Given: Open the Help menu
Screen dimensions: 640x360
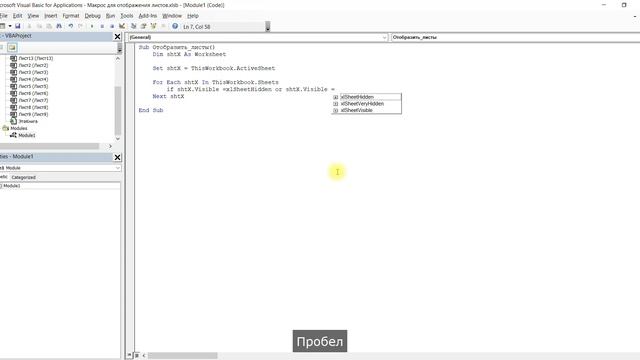Looking at the screenshot, I should 193,16.
